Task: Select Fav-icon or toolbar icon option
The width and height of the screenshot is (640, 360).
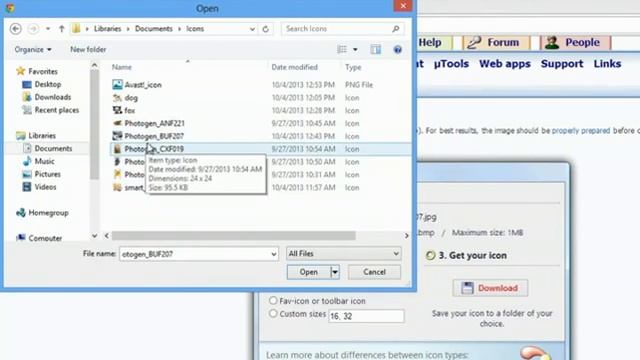Action: pyautogui.click(x=273, y=301)
